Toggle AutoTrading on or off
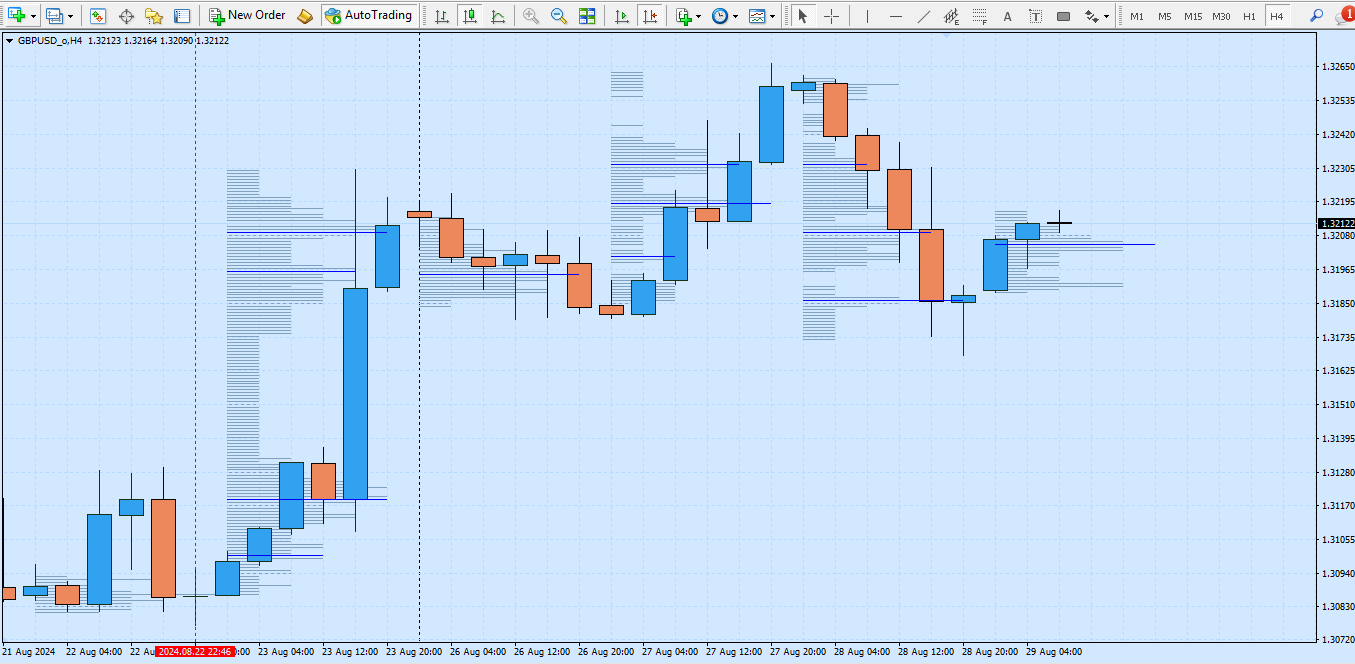The width and height of the screenshot is (1355, 664). (368, 16)
